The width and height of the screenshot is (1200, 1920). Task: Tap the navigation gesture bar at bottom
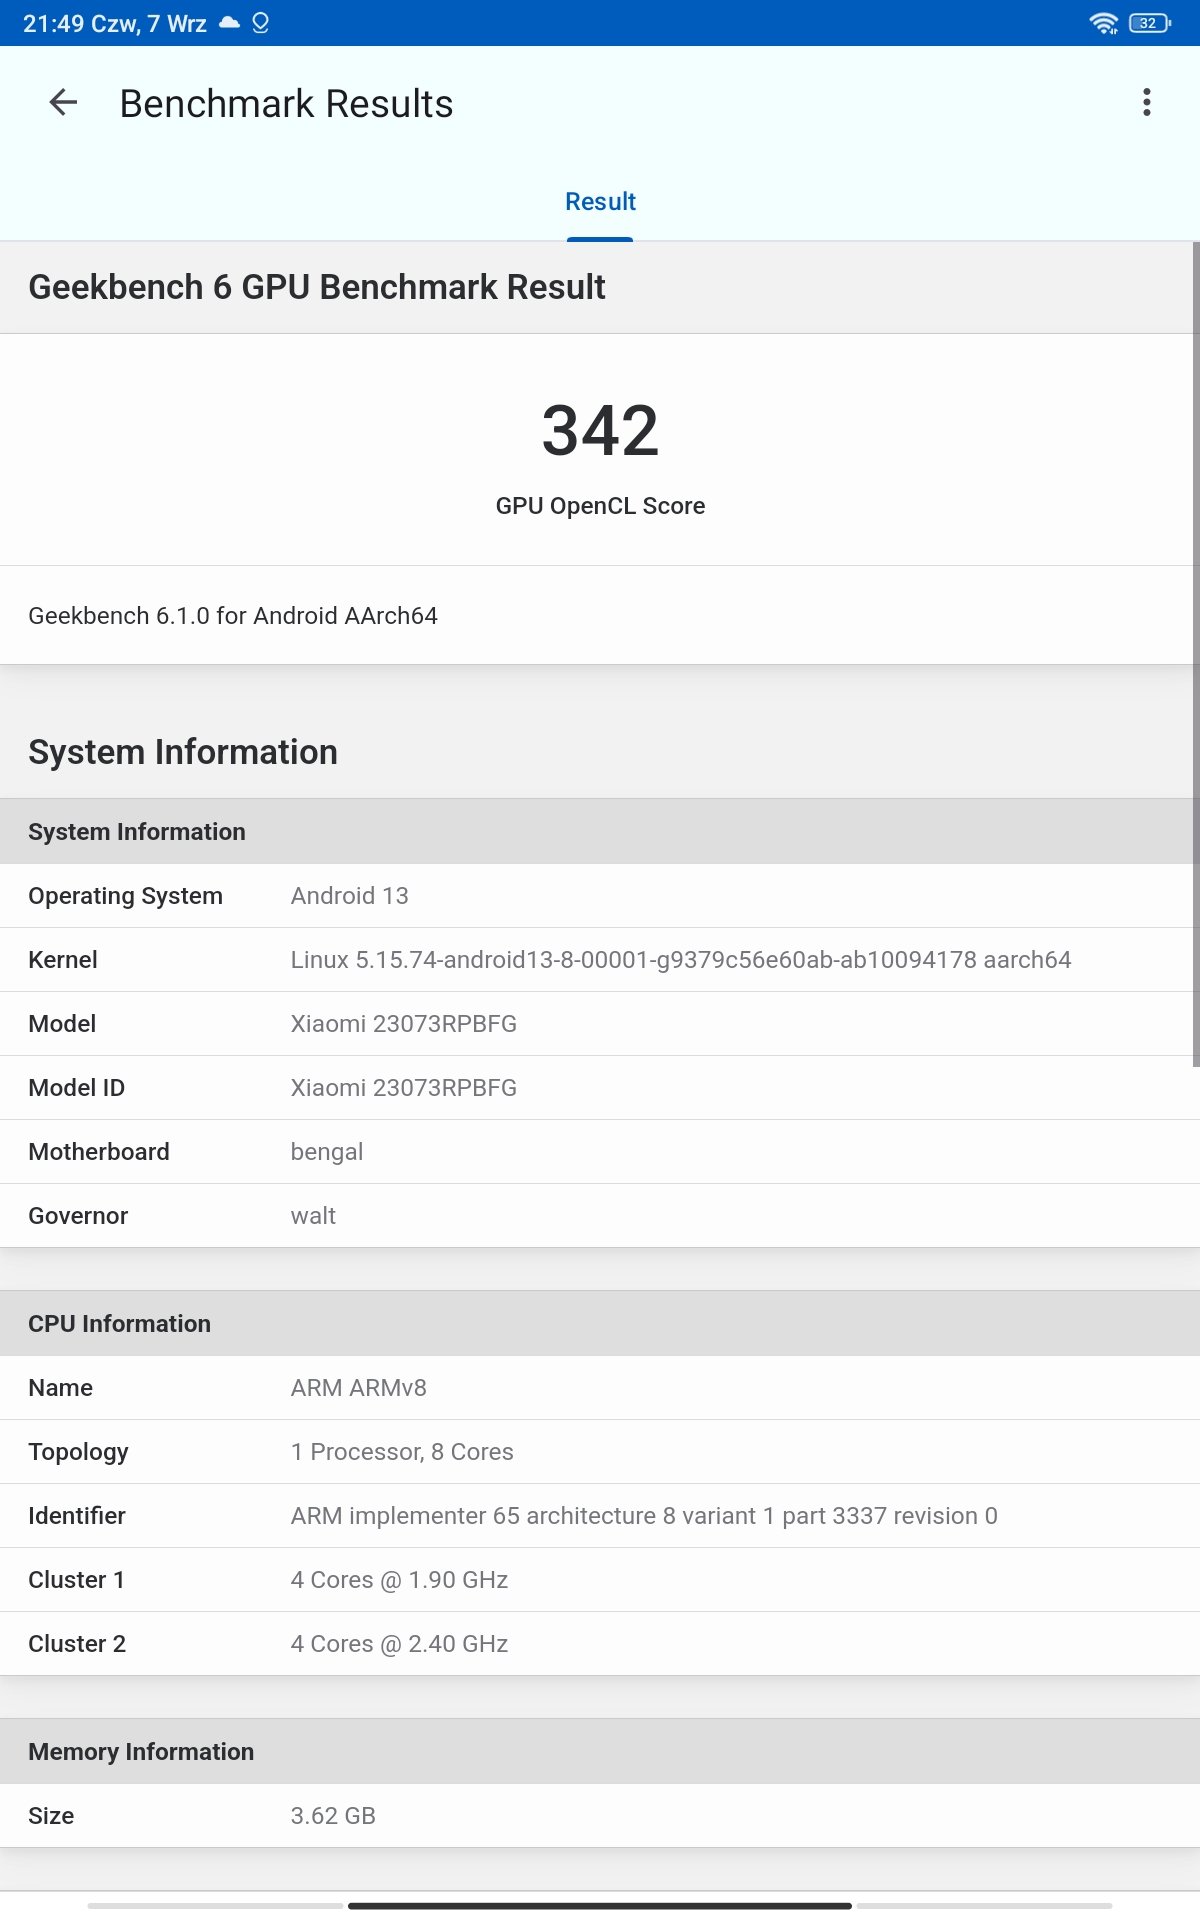tap(600, 1906)
